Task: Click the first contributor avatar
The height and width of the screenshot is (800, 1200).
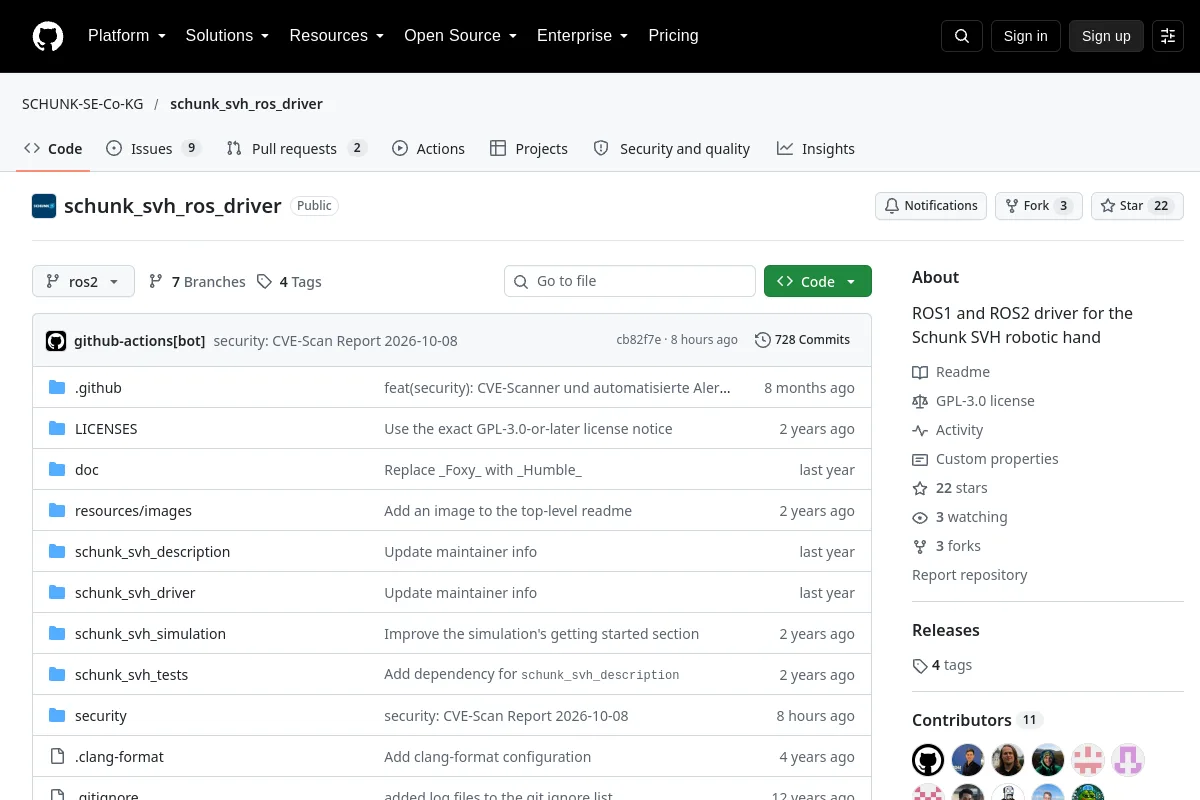Action: pyautogui.click(x=928, y=760)
